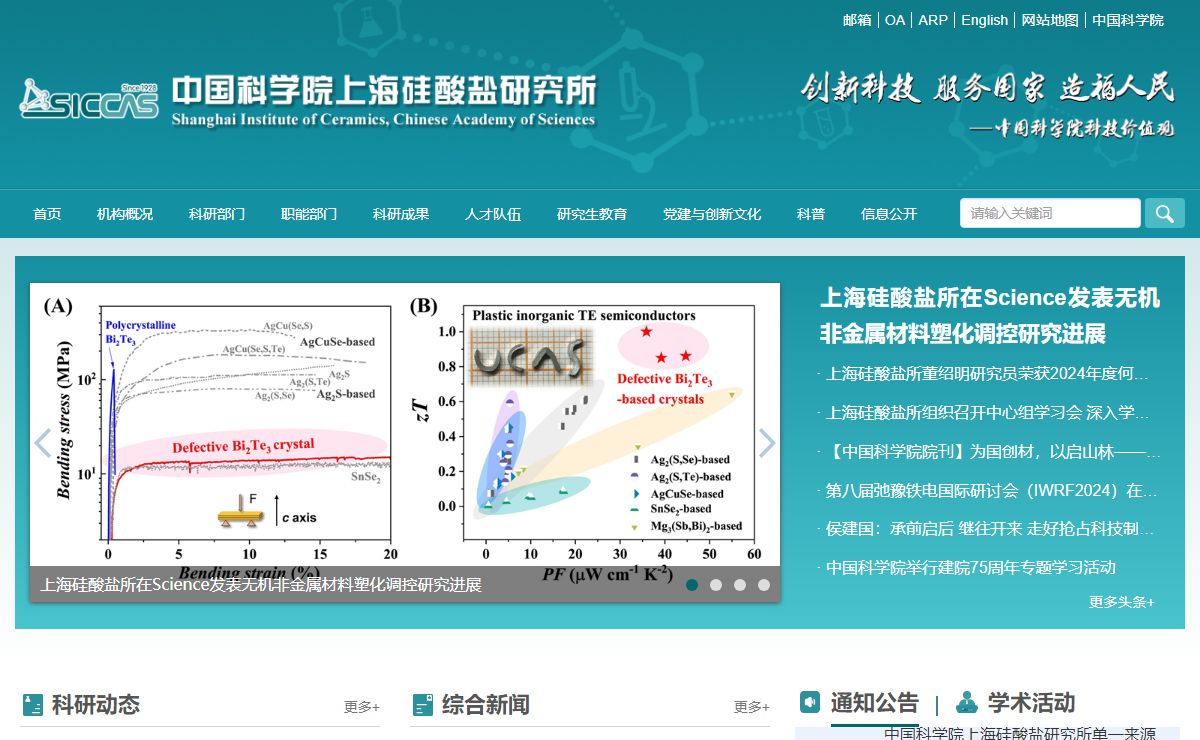Viewport: 1200px width, 740px height.
Task: Open 科普 nav menu item
Action: (811, 214)
